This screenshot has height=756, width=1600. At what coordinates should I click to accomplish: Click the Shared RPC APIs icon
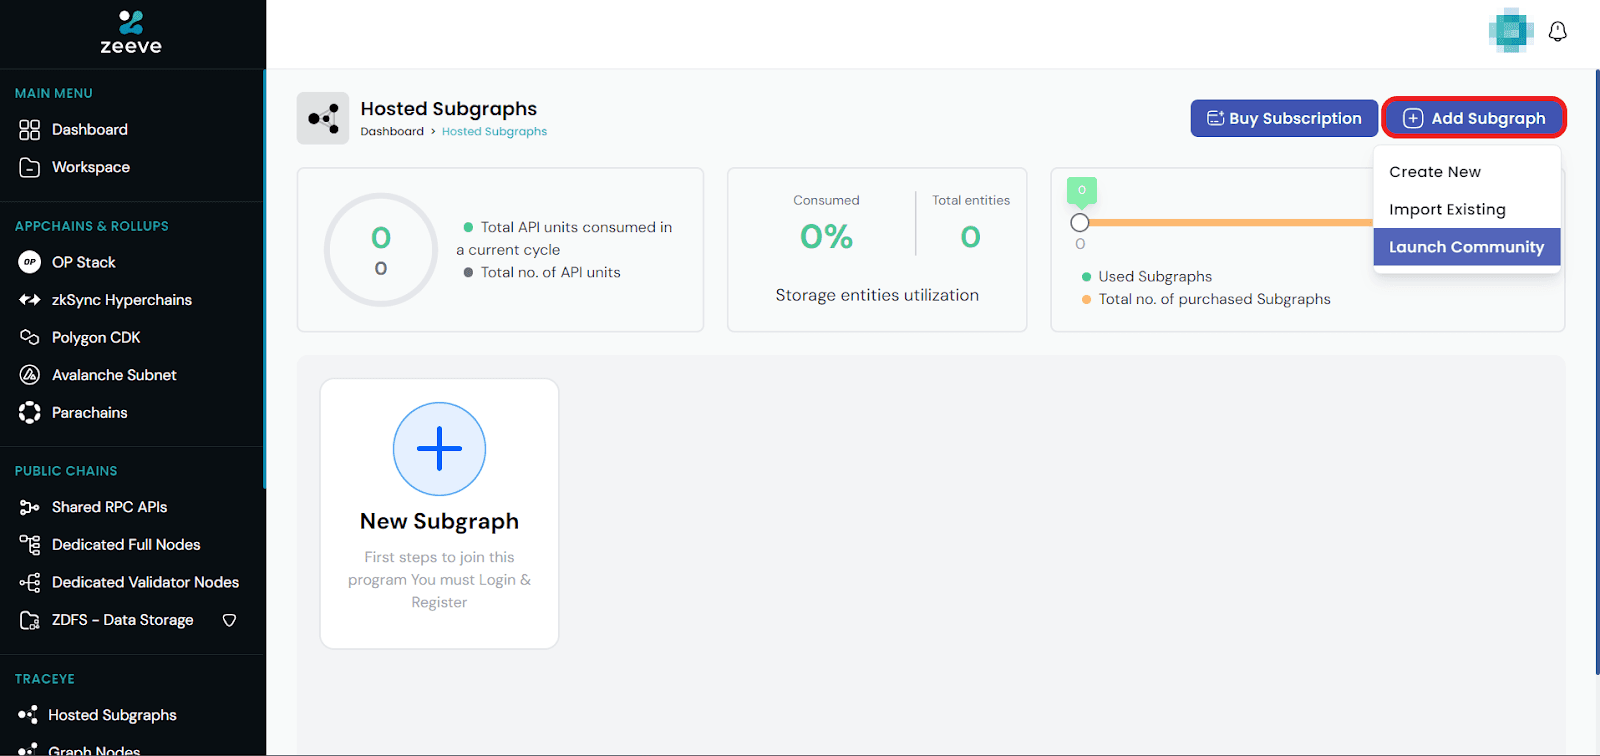pos(30,507)
